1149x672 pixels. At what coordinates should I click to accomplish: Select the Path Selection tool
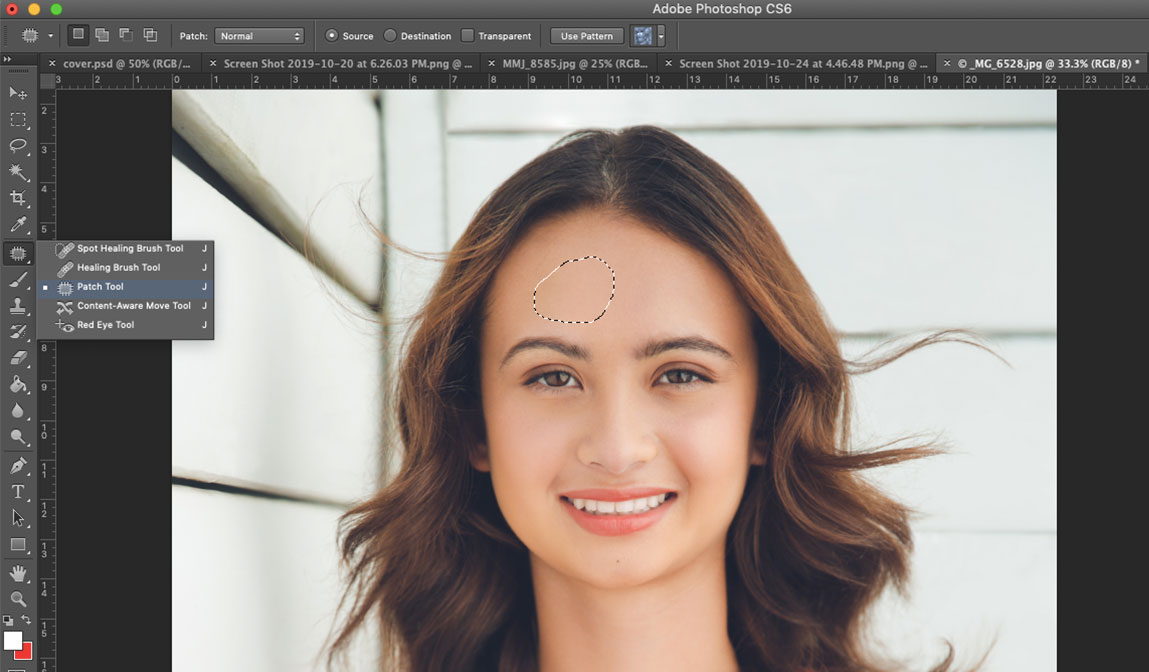18,519
